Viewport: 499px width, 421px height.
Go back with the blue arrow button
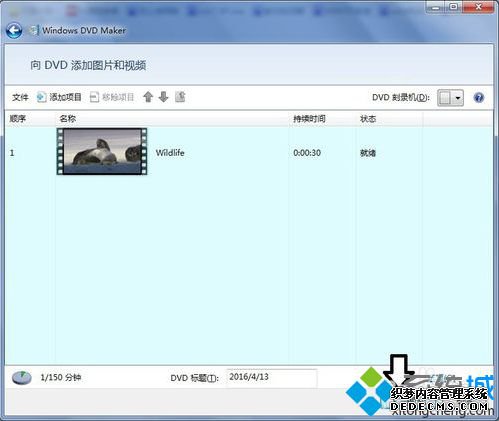point(14,31)
